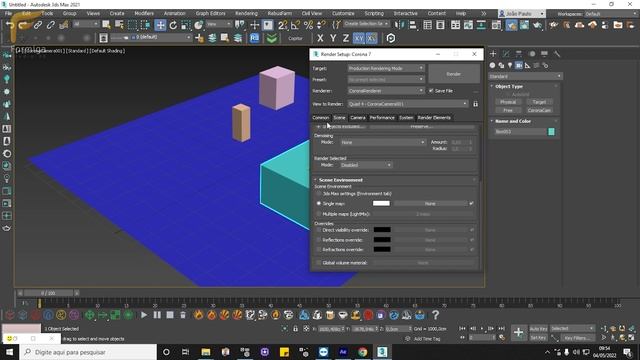Select the Link tool in main toolbar

click(38, 25)
